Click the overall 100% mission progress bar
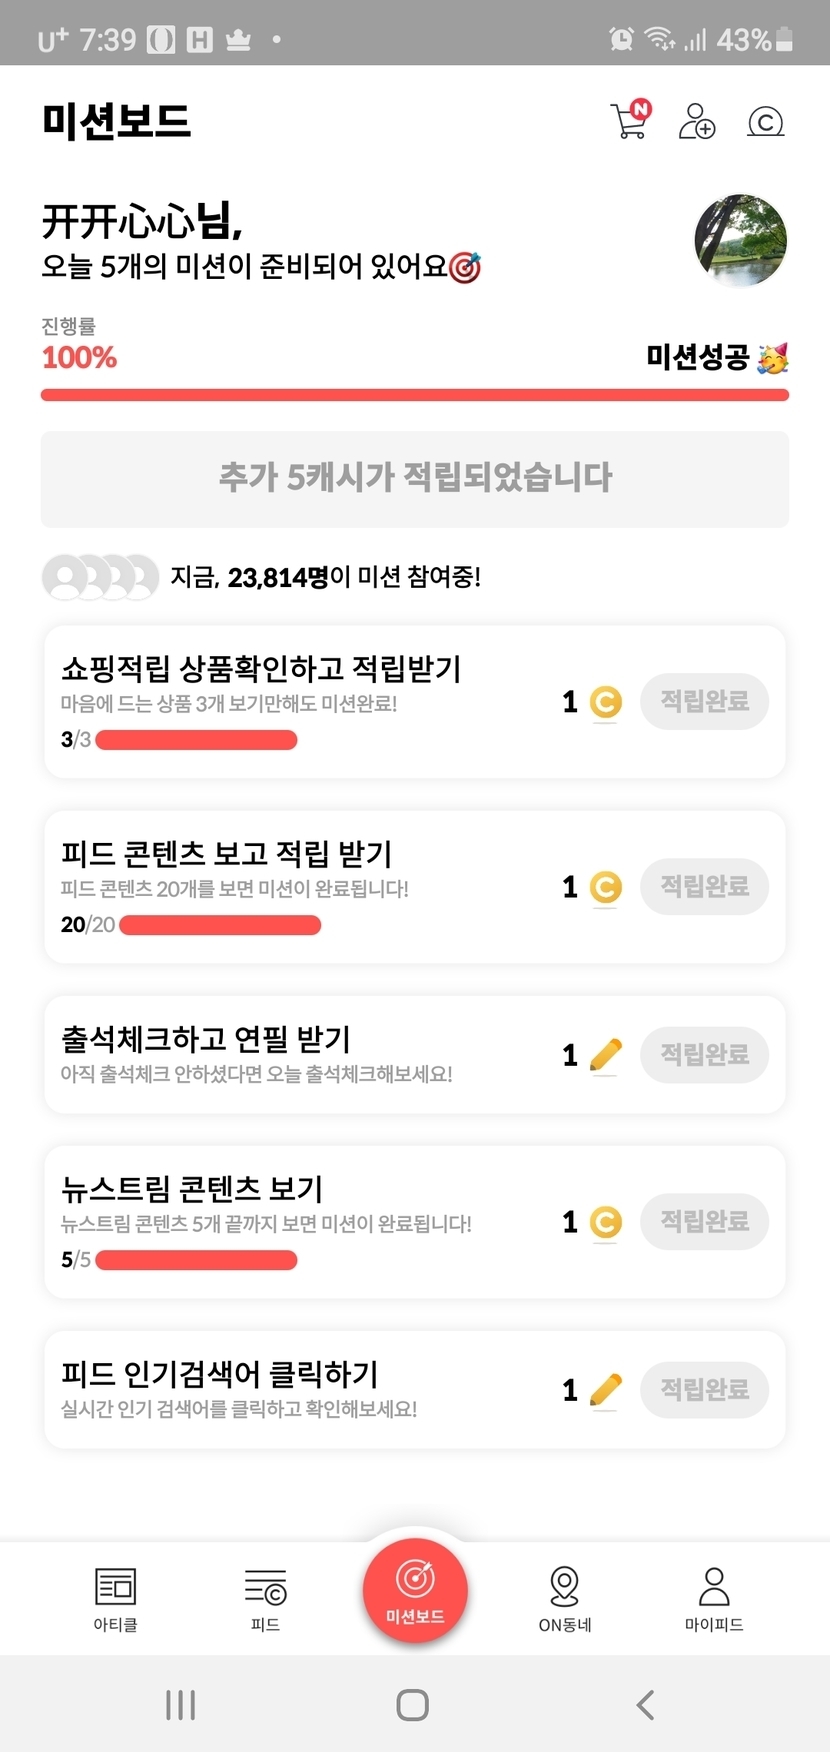Viewport: 830px width, 1752px height. (x=415, y=395)
